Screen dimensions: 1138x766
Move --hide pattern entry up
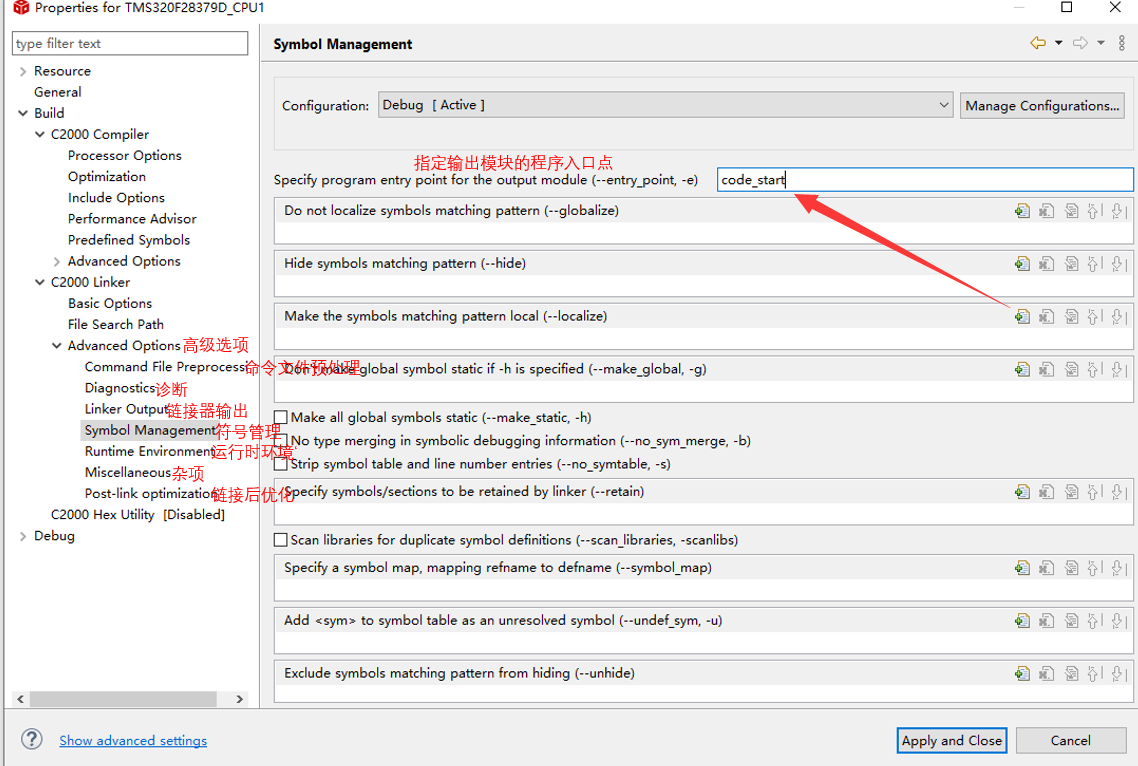(x=1094, y=264)
